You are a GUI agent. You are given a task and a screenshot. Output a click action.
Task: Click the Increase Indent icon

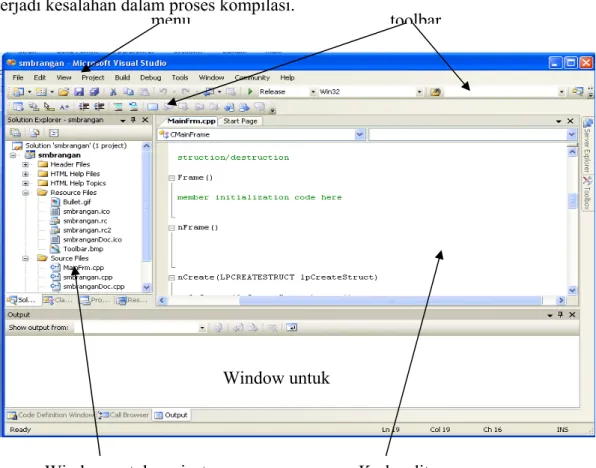99,107
